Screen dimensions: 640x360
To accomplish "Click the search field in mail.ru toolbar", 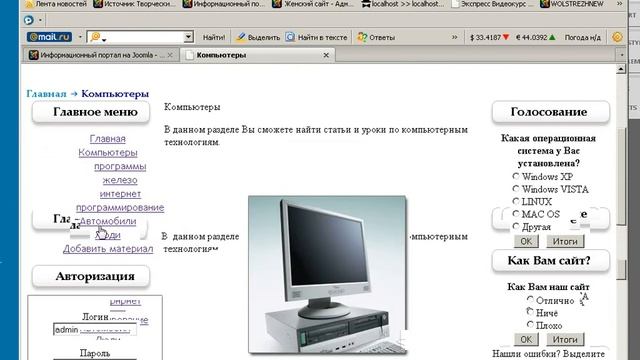I will click(x=140, y=37).
